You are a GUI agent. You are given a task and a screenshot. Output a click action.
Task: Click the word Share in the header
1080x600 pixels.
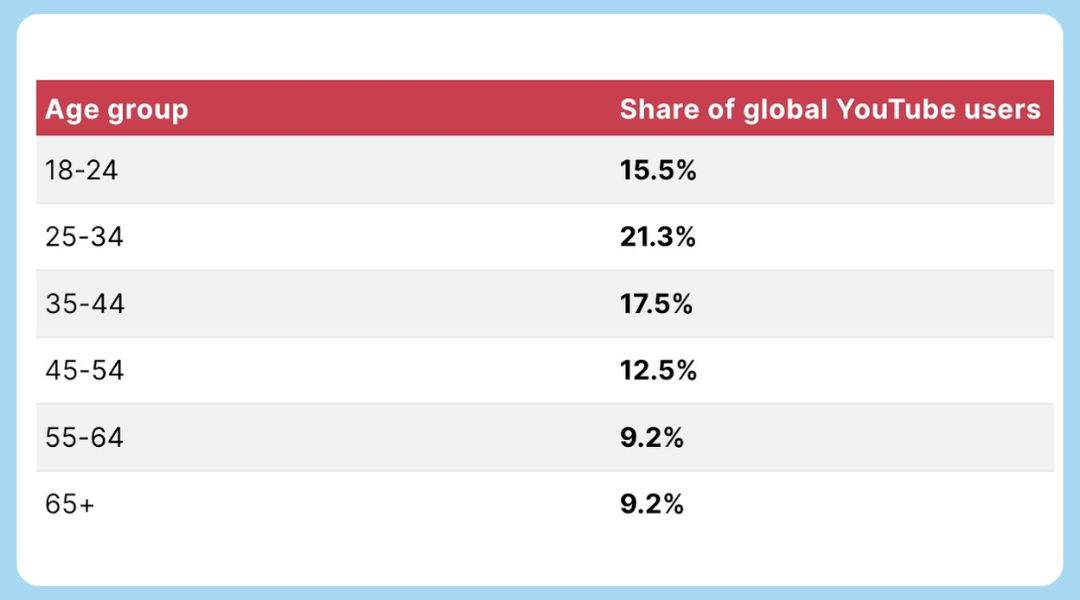click(658, 110)
